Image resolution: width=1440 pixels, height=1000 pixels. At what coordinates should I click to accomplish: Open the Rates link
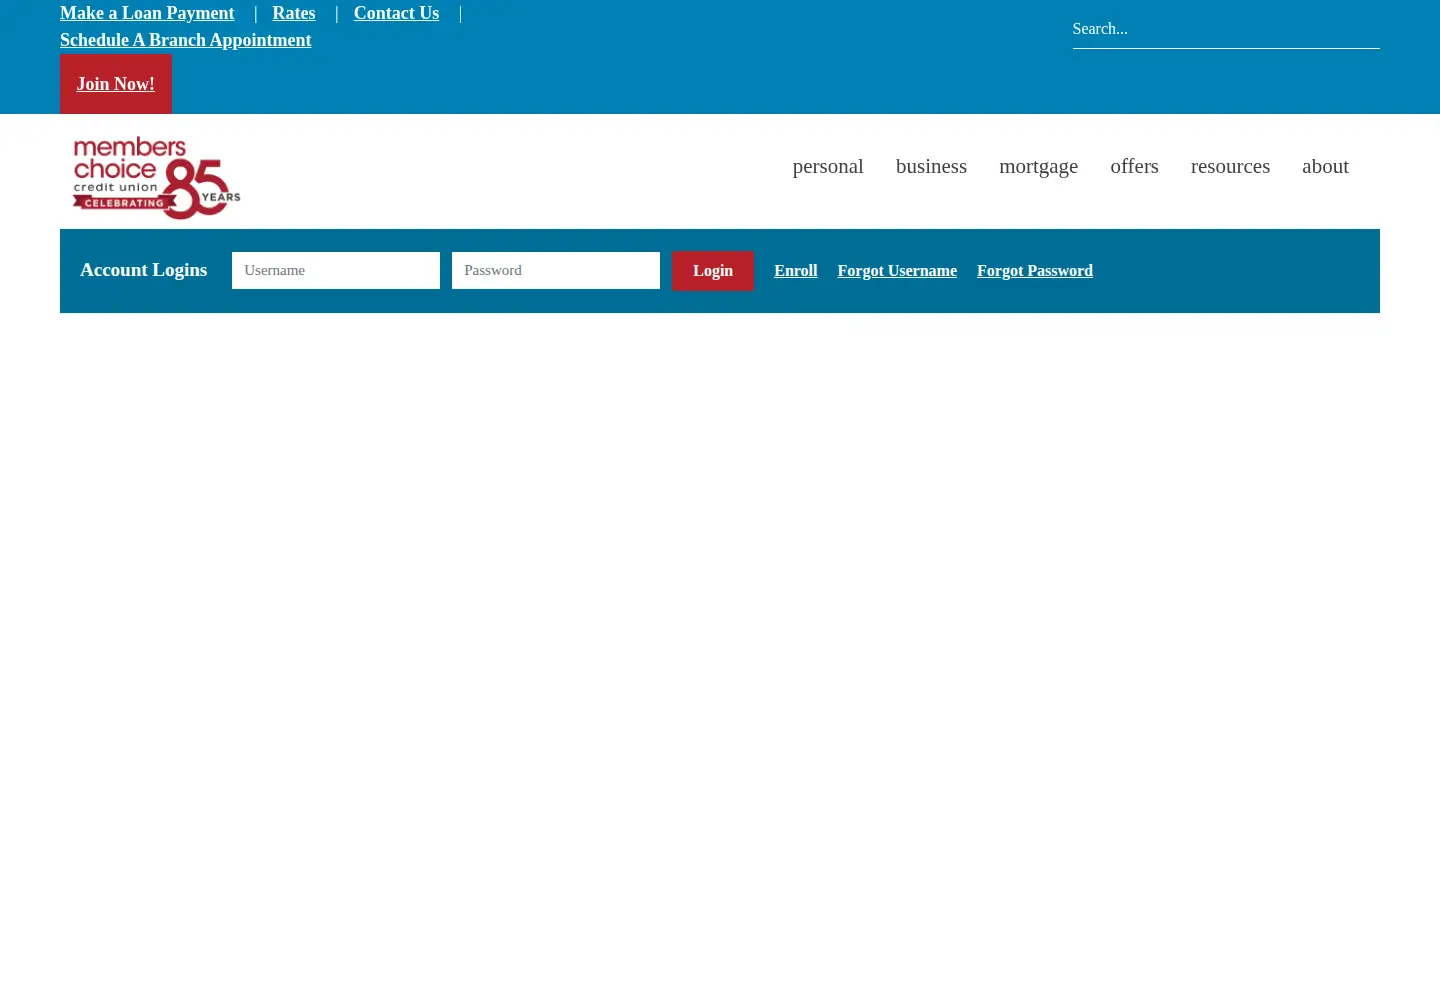pyautogui.click(x=294, y=13)
